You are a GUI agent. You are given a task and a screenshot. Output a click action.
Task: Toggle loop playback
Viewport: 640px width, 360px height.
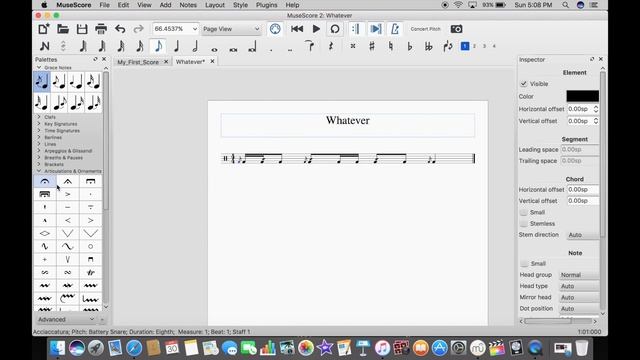[335, 29]
